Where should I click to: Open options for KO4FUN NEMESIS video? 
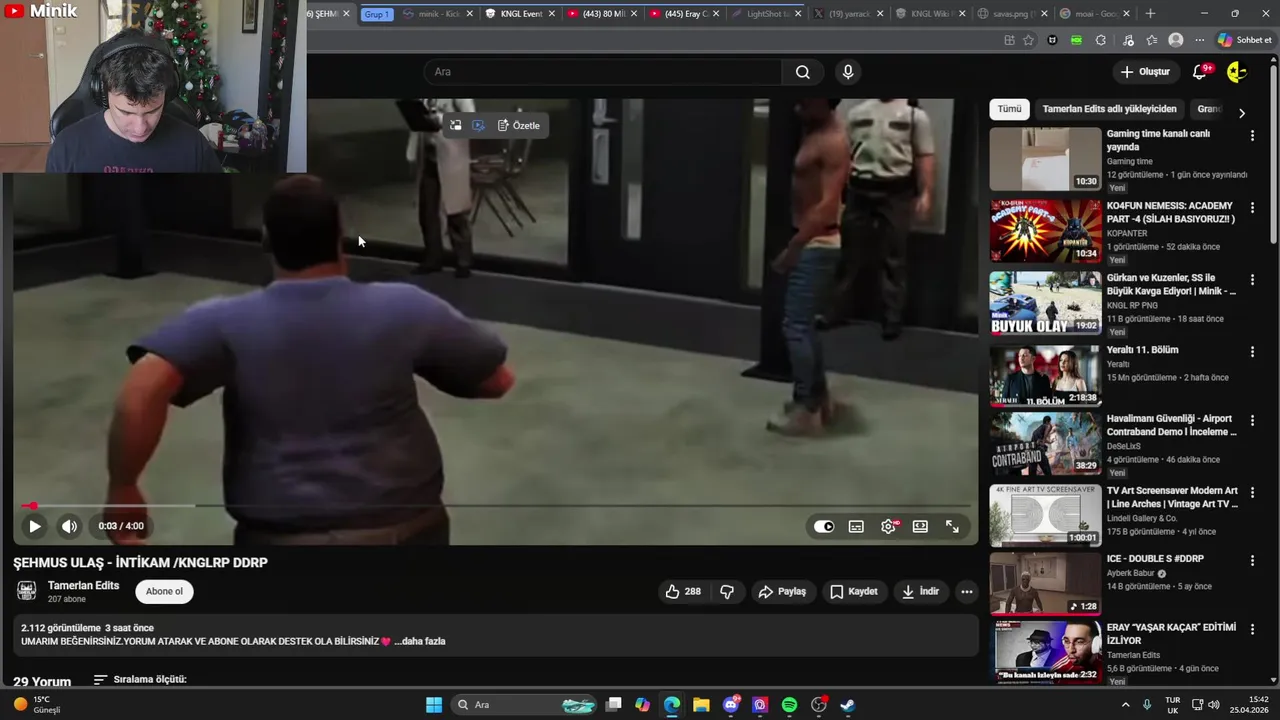(1252, 207)
